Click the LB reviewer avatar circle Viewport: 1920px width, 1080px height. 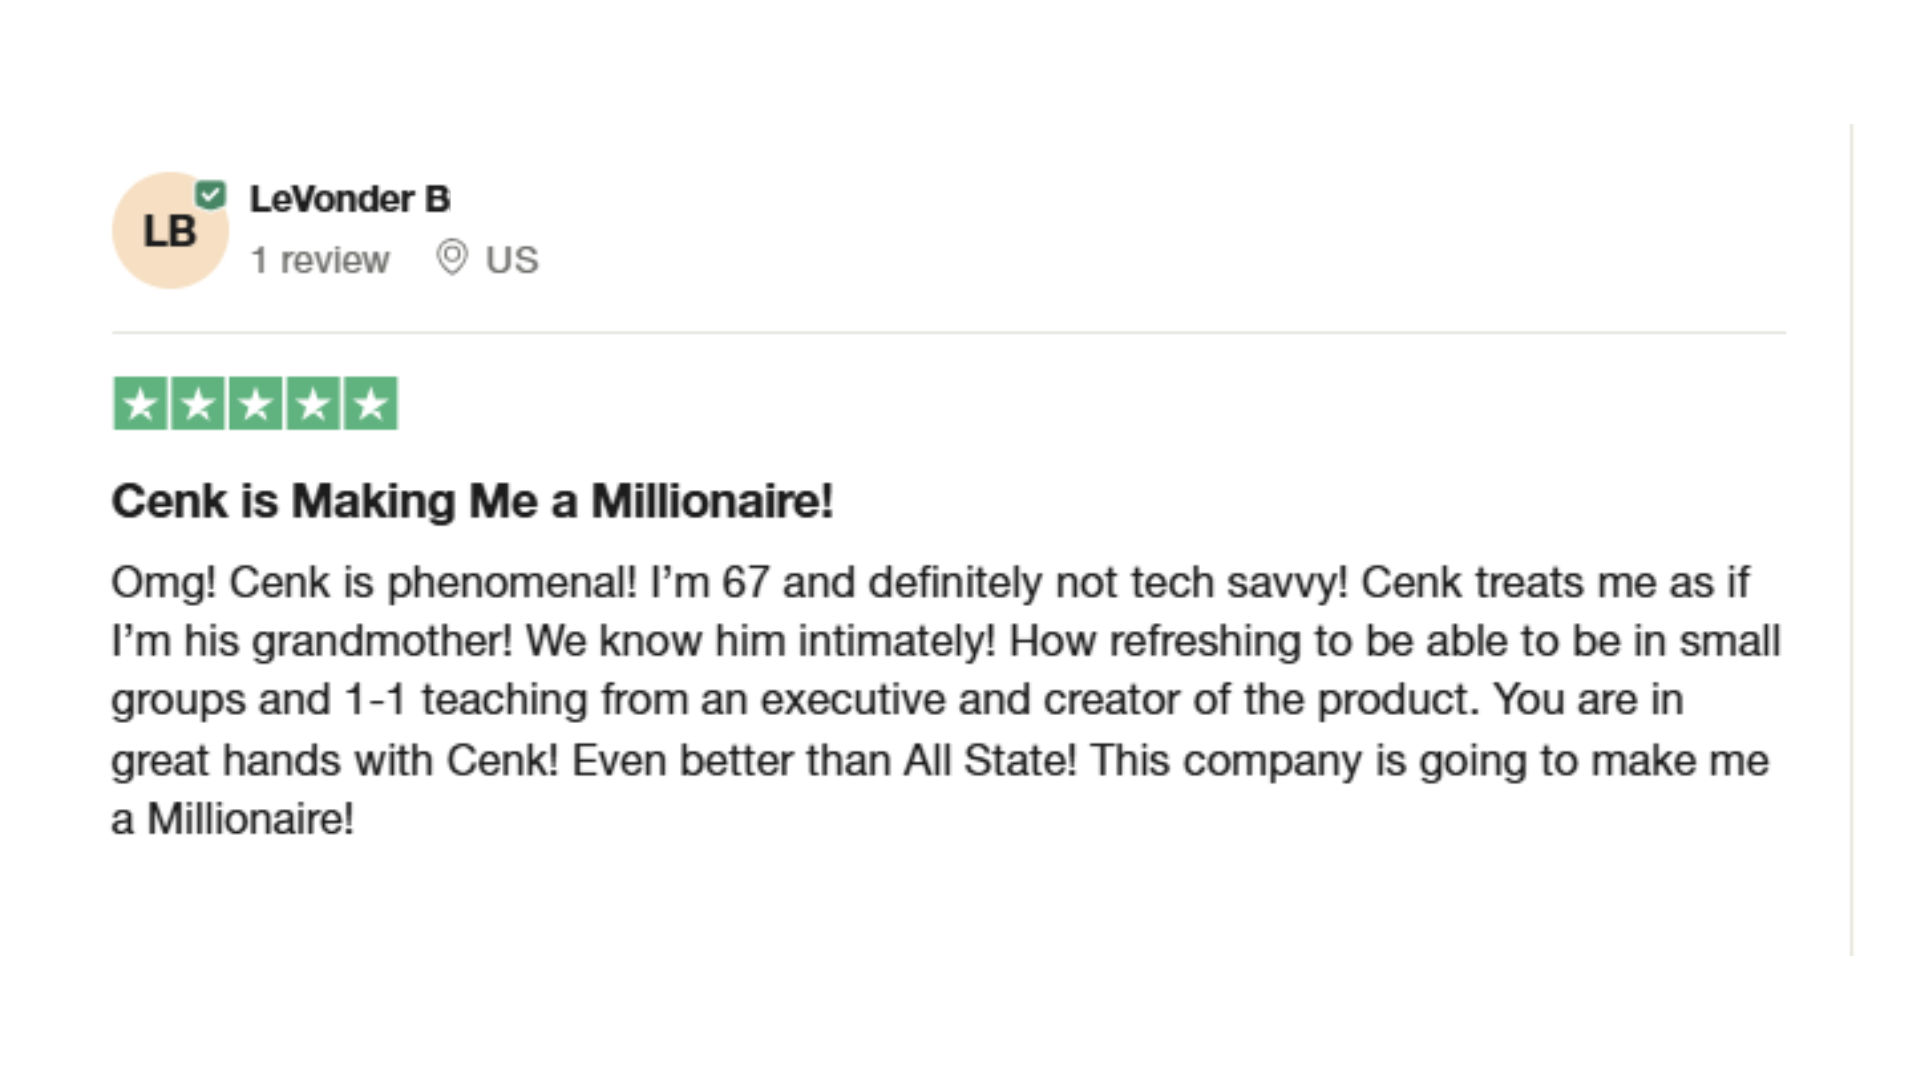[170, 231]
